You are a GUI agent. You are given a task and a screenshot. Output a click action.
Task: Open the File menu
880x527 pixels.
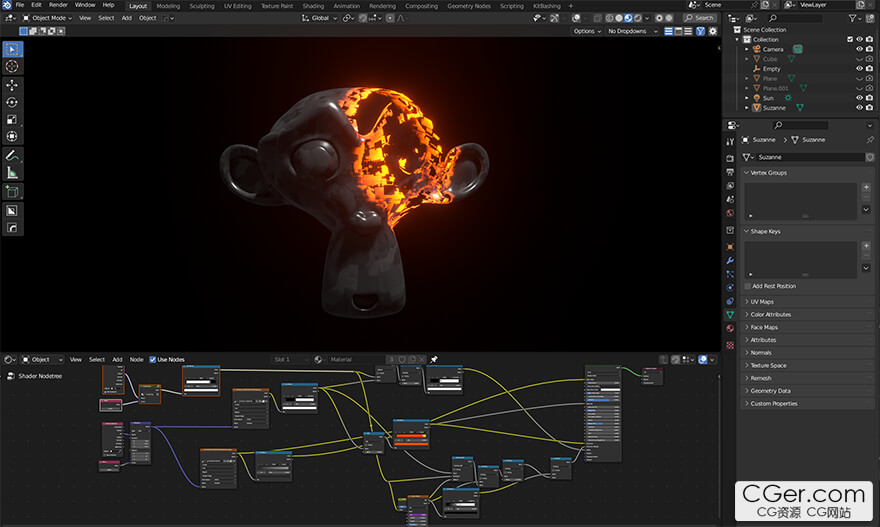coord(20,5)
